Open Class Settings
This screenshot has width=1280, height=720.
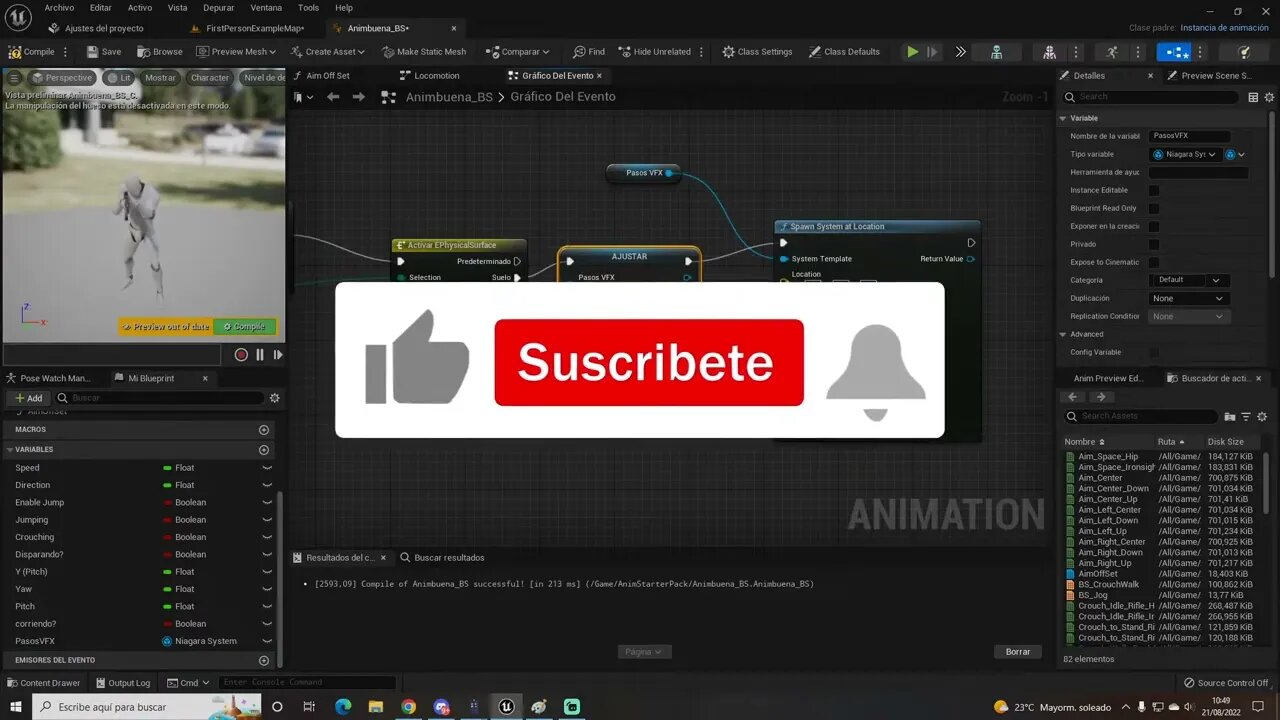(757, 52)
